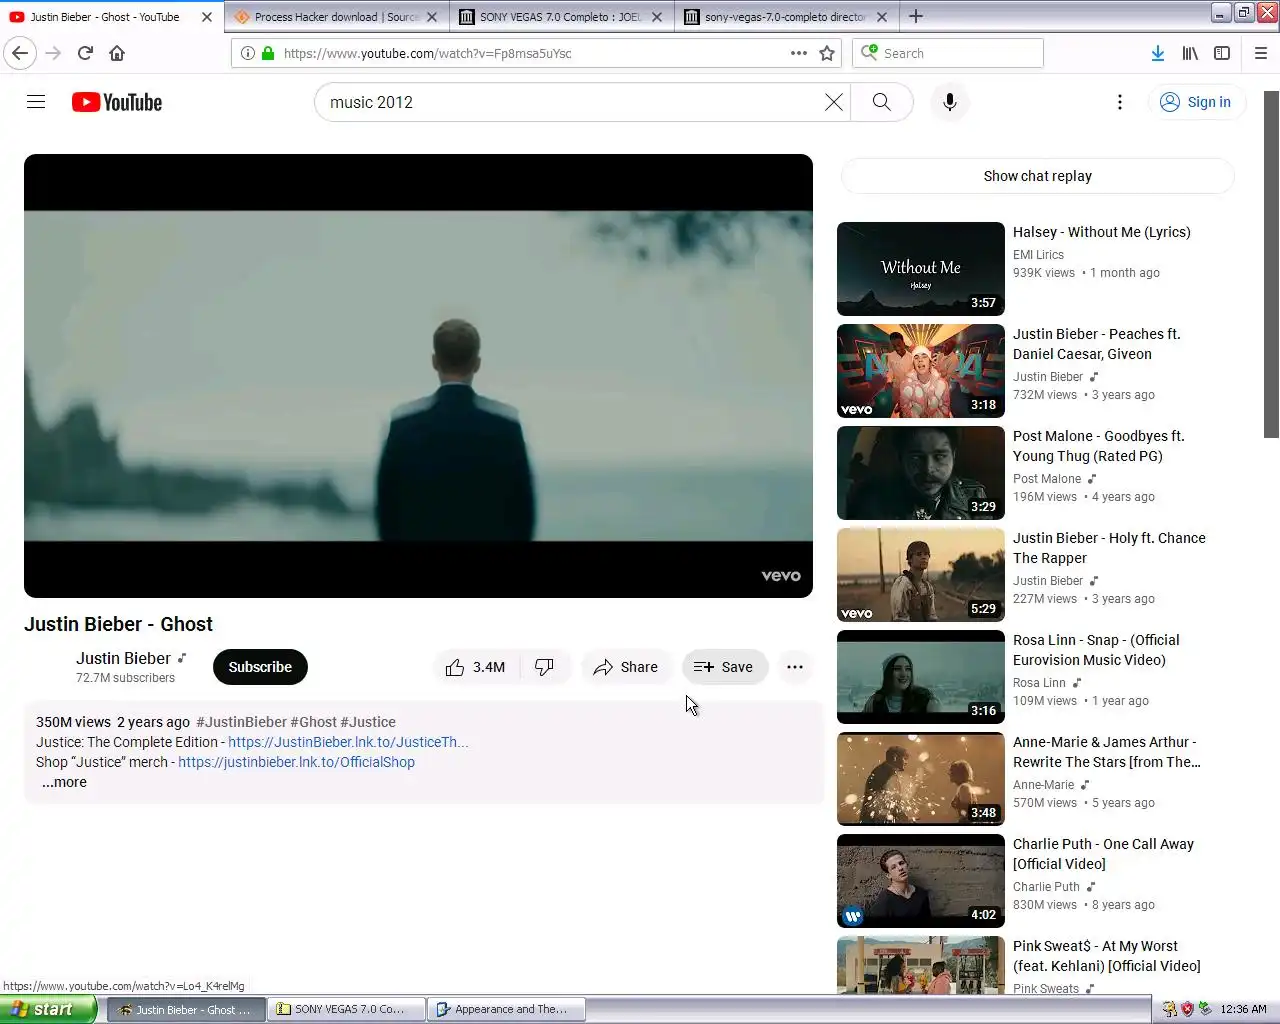Open Firefox downloads panel
This screenshot has height=1024, width=1280.
point(1158,53)
